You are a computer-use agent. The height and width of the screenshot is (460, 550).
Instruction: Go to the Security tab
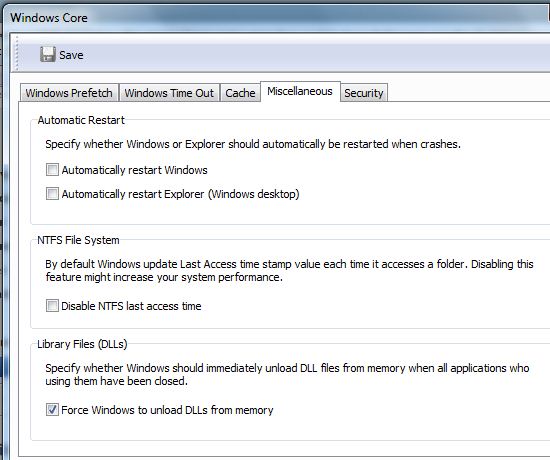[x=364, y=93]
